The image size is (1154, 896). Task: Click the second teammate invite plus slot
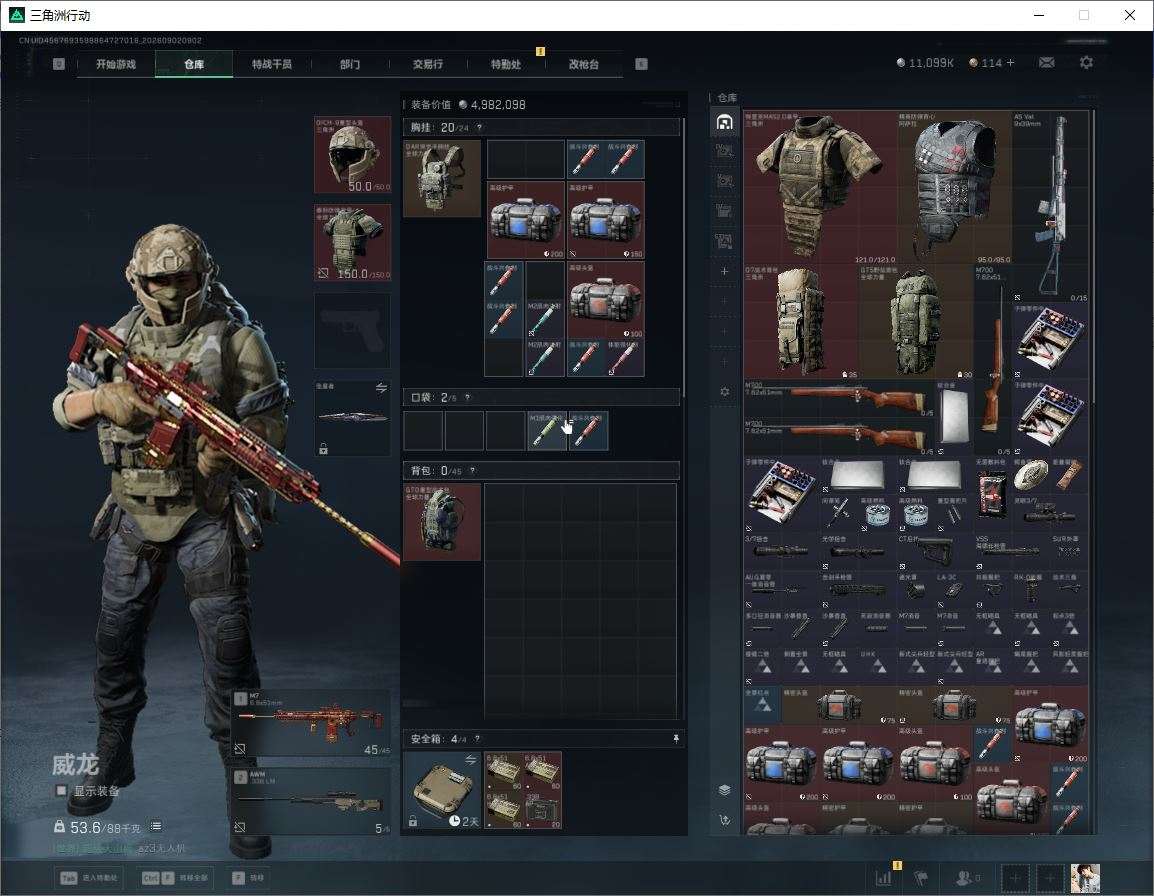(1050, 878)
